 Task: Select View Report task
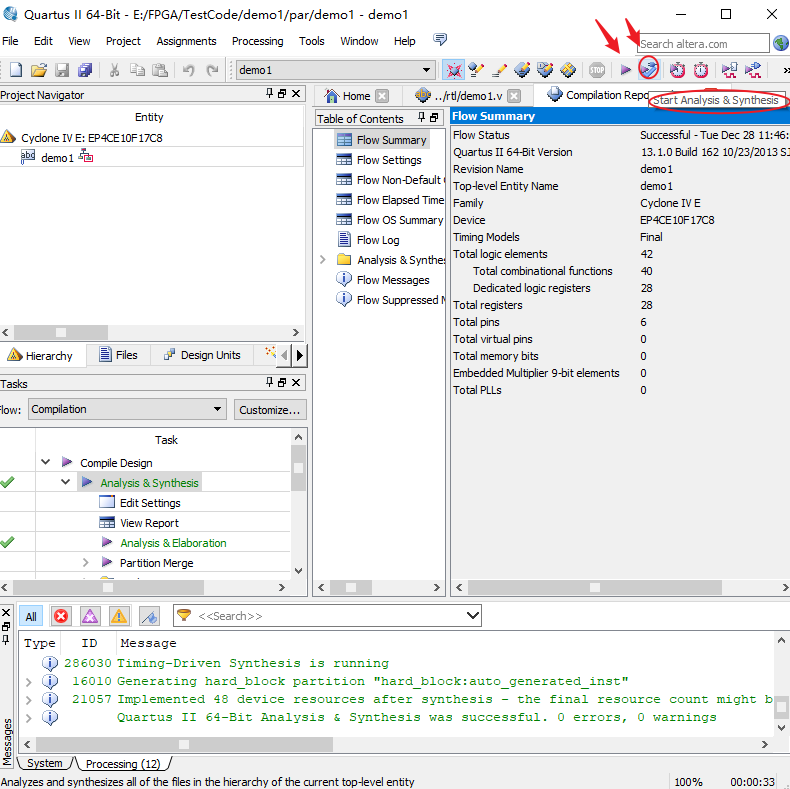pos(139,523)
